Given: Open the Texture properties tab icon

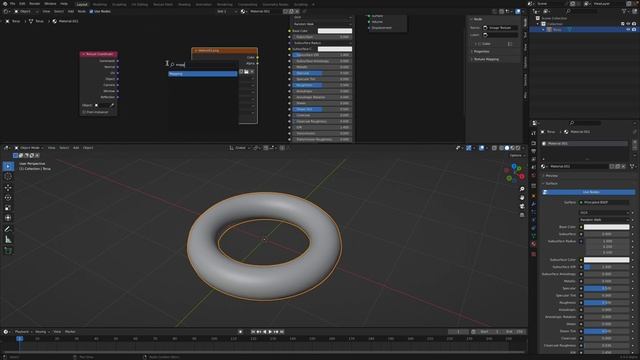Looking at the screenshot, I should click(x=533, y=254).
